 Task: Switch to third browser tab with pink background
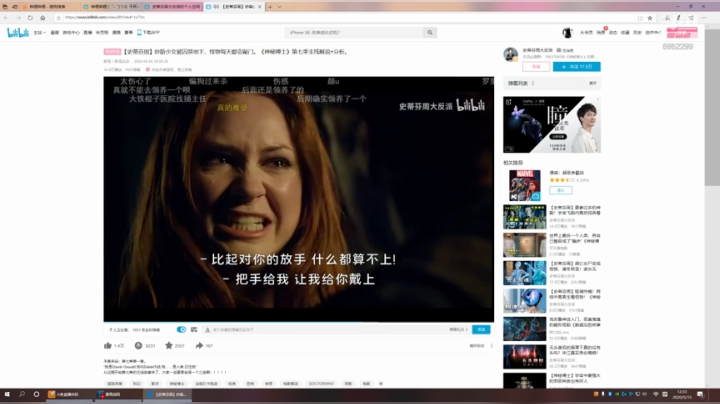tap(172, 7)
